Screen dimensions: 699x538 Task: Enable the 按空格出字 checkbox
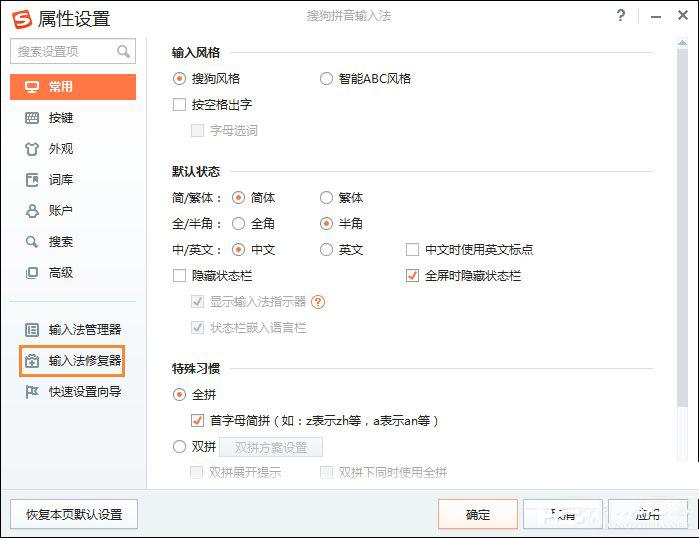coord(179,105)
